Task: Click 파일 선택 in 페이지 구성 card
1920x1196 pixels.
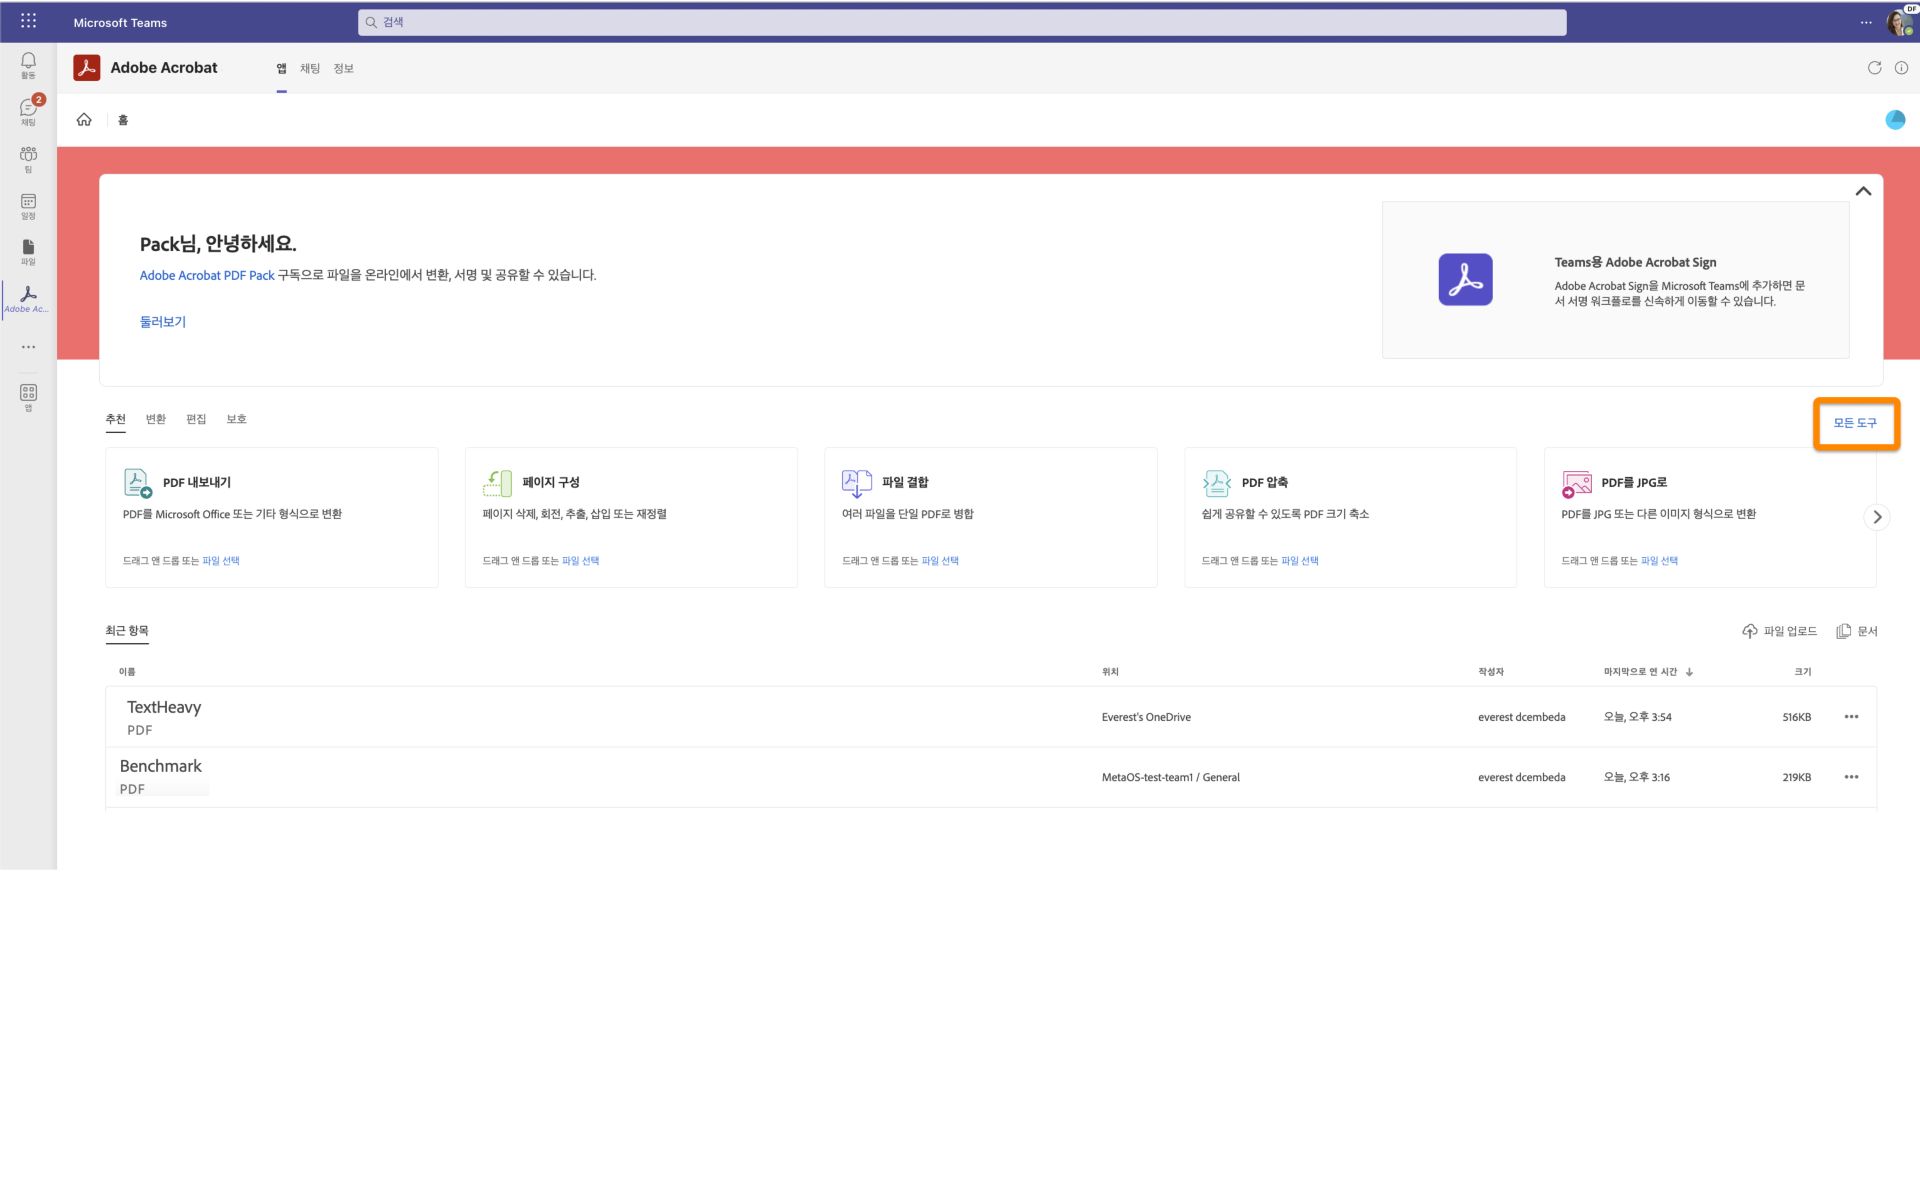Action: point(580,561)
